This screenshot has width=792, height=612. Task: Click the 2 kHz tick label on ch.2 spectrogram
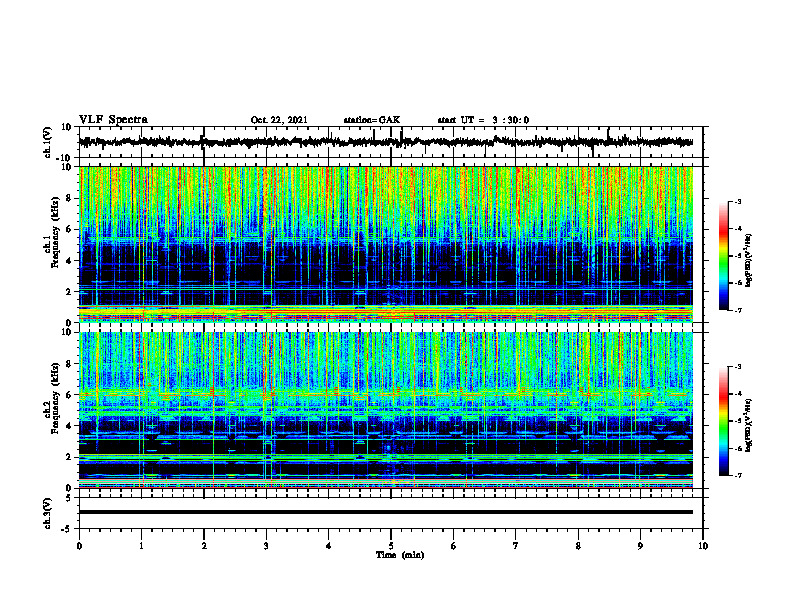70,457
